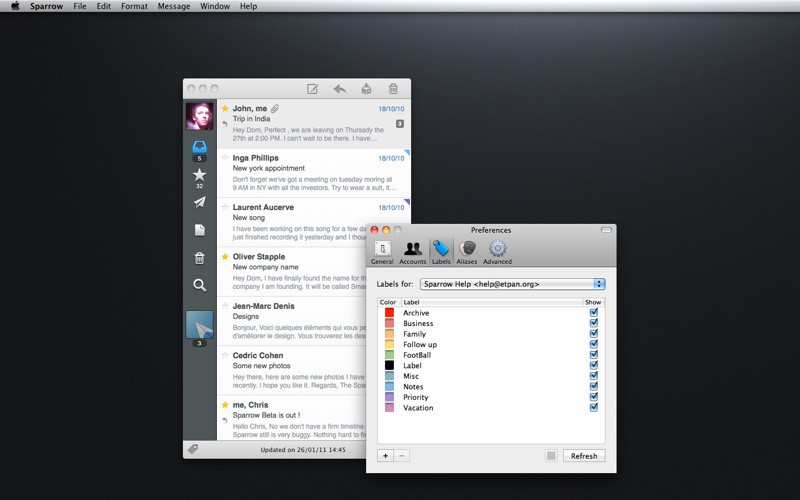This screenshot has width=800, height=500.
Task: Switch to the Accounts preferences tab
Action: pyautogui.click(x=412, y=251)
